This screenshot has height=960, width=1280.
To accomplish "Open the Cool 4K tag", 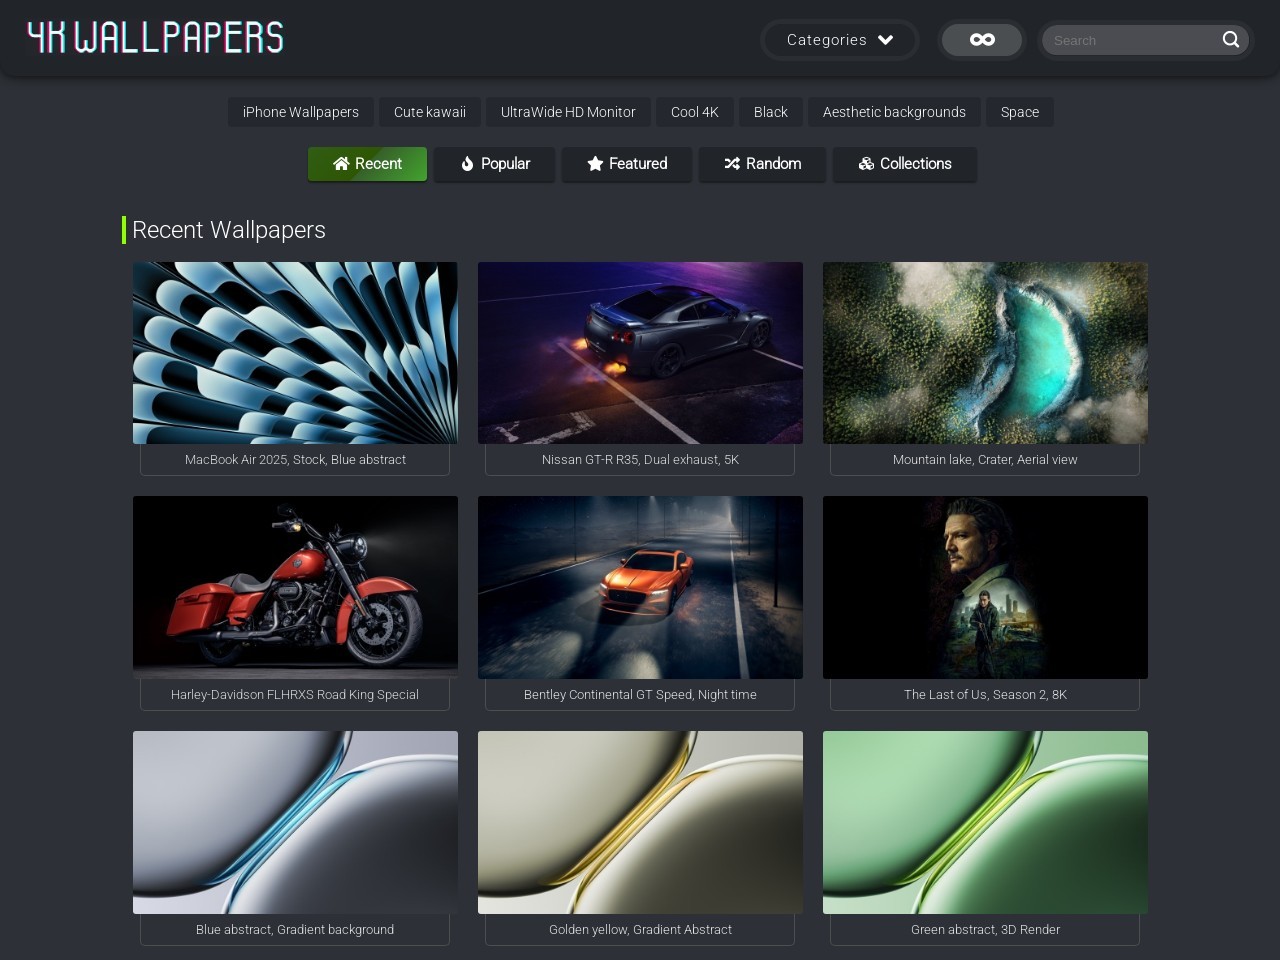I will pyautogui.click(x=695, y=112).
